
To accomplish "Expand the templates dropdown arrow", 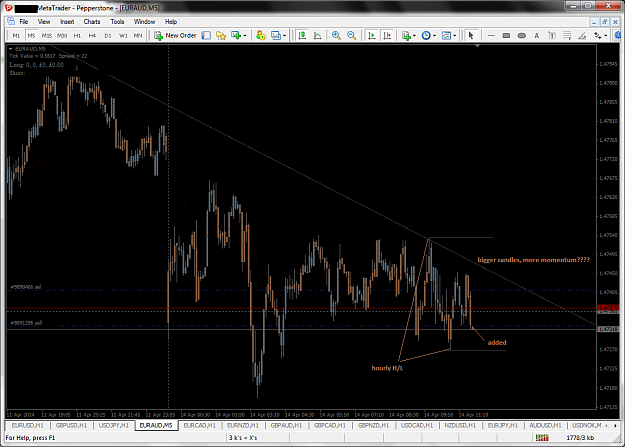I will pyautogui.click(x=455, y=35).
